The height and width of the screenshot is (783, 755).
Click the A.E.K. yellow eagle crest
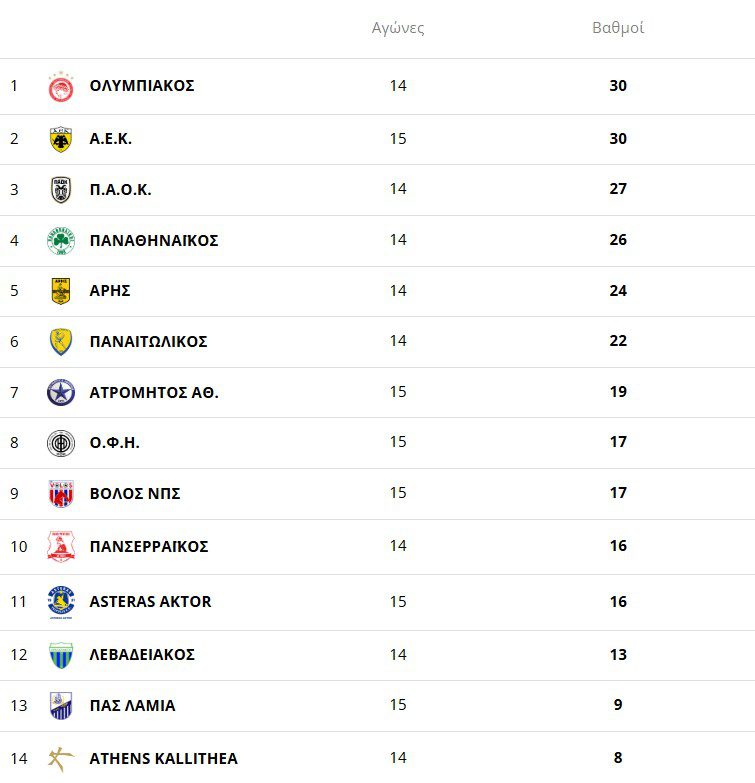[x=61, y=139]
